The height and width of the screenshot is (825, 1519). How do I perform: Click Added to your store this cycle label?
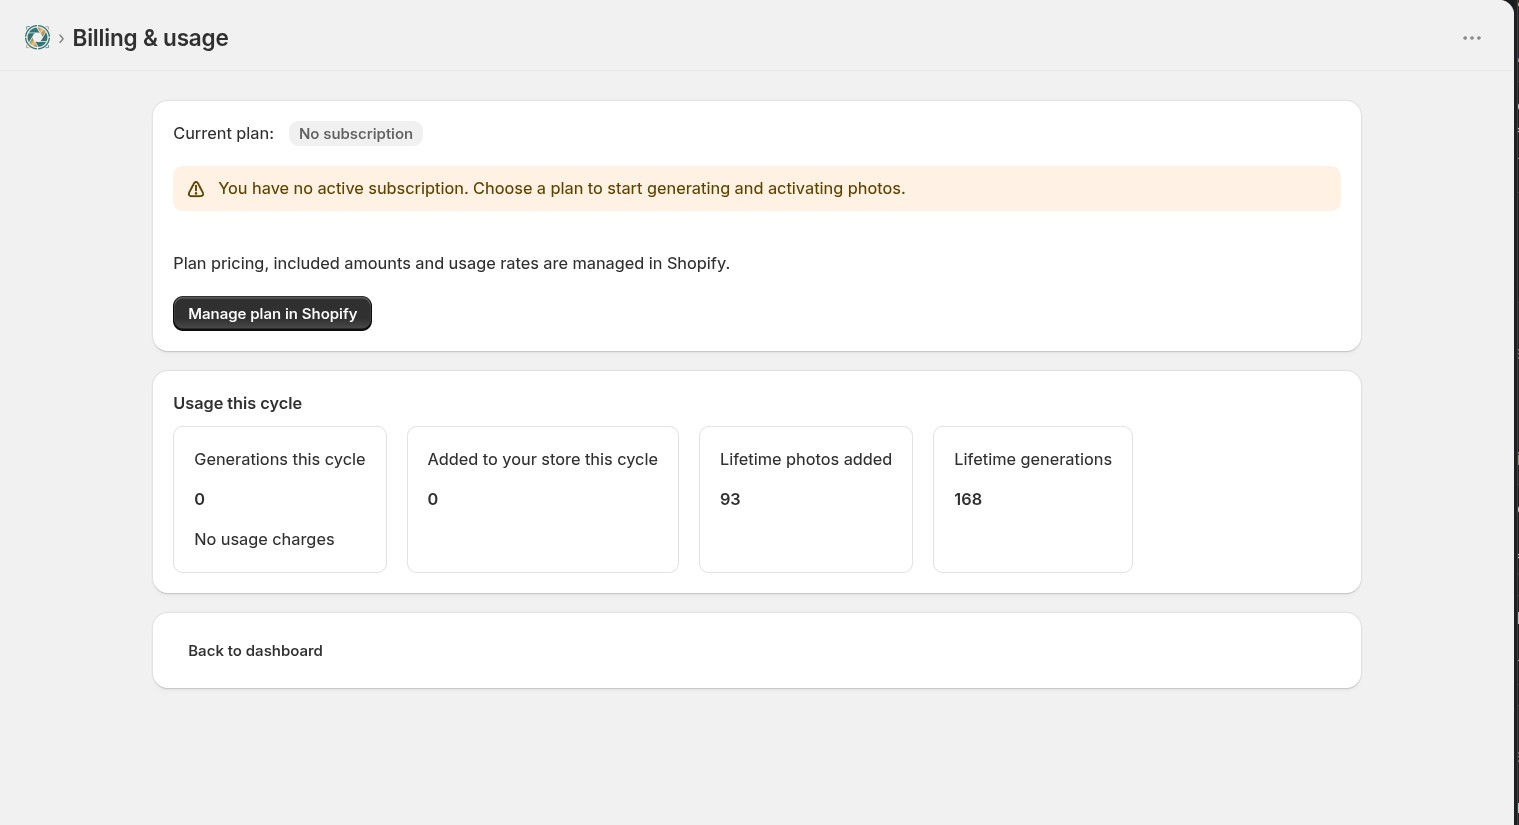[543, 460]
